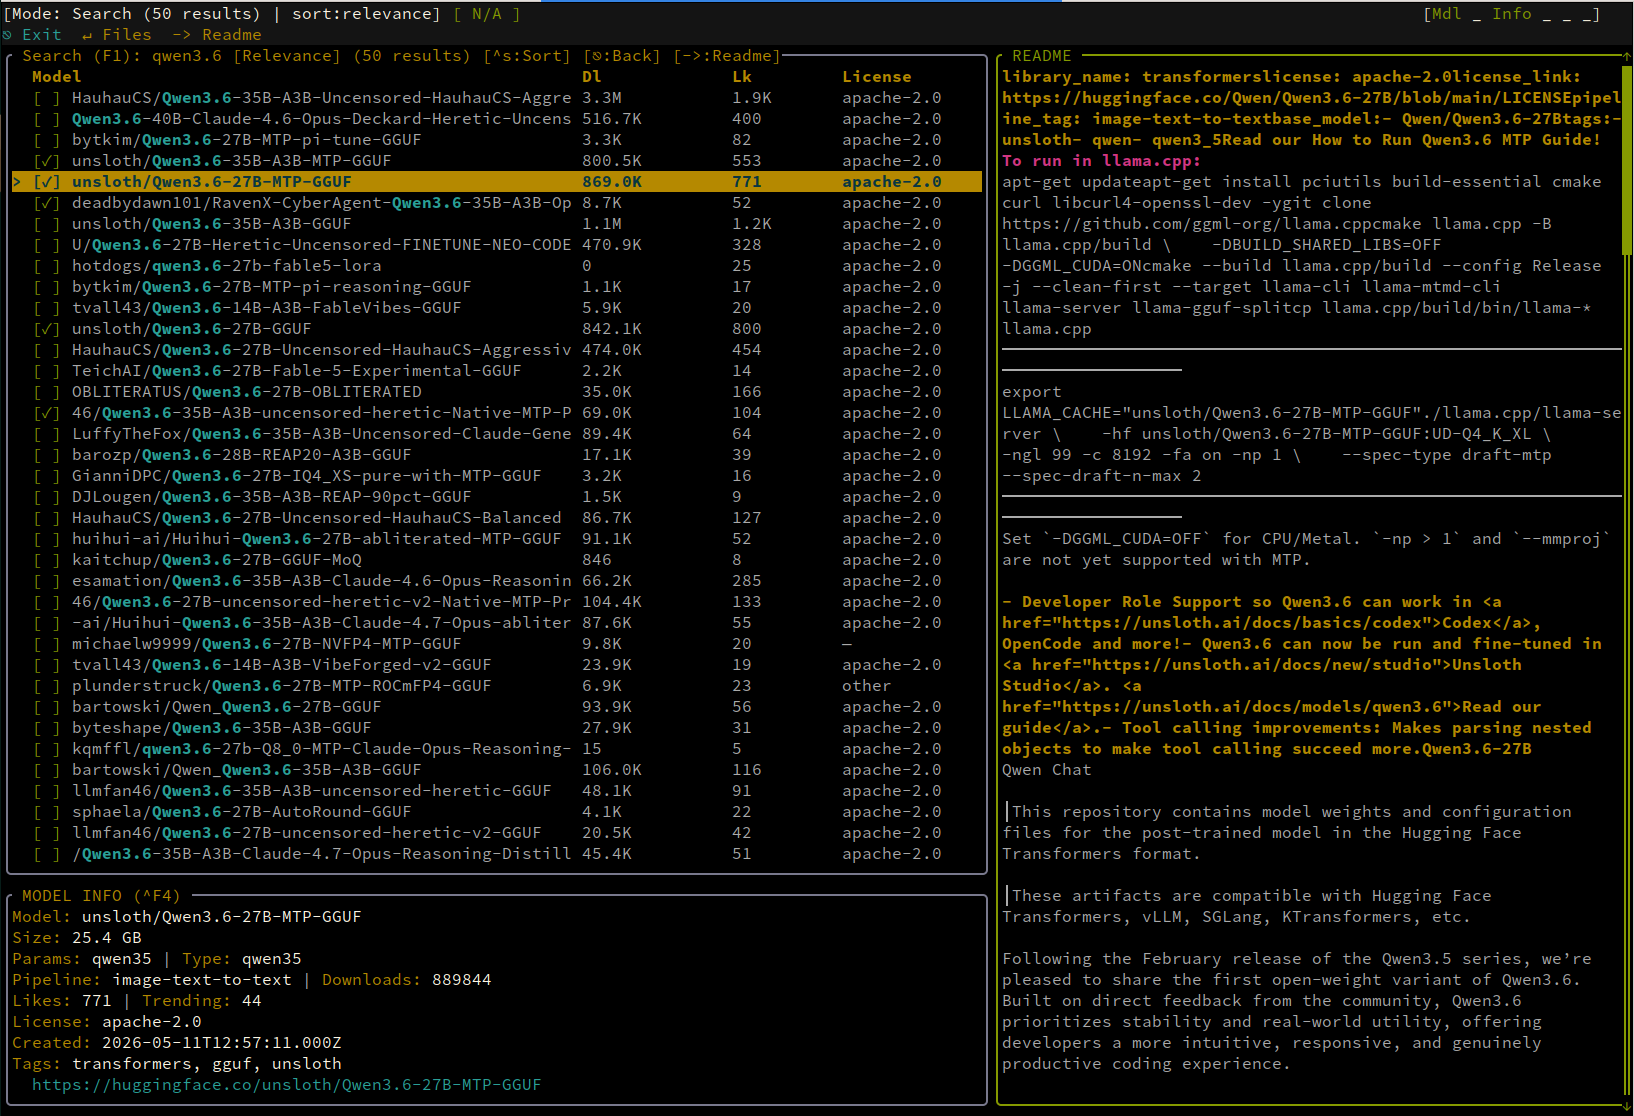Click the ^s:Sort shortcut label
The image size is (1634, 1116).
pyautogui.click(x=527, y=56)
